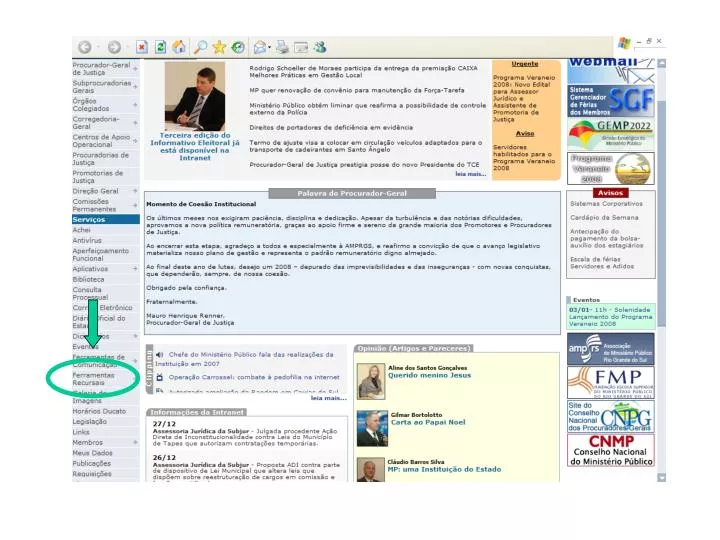
Task: Open Favorites with the star icon
Action: (219, 47)
